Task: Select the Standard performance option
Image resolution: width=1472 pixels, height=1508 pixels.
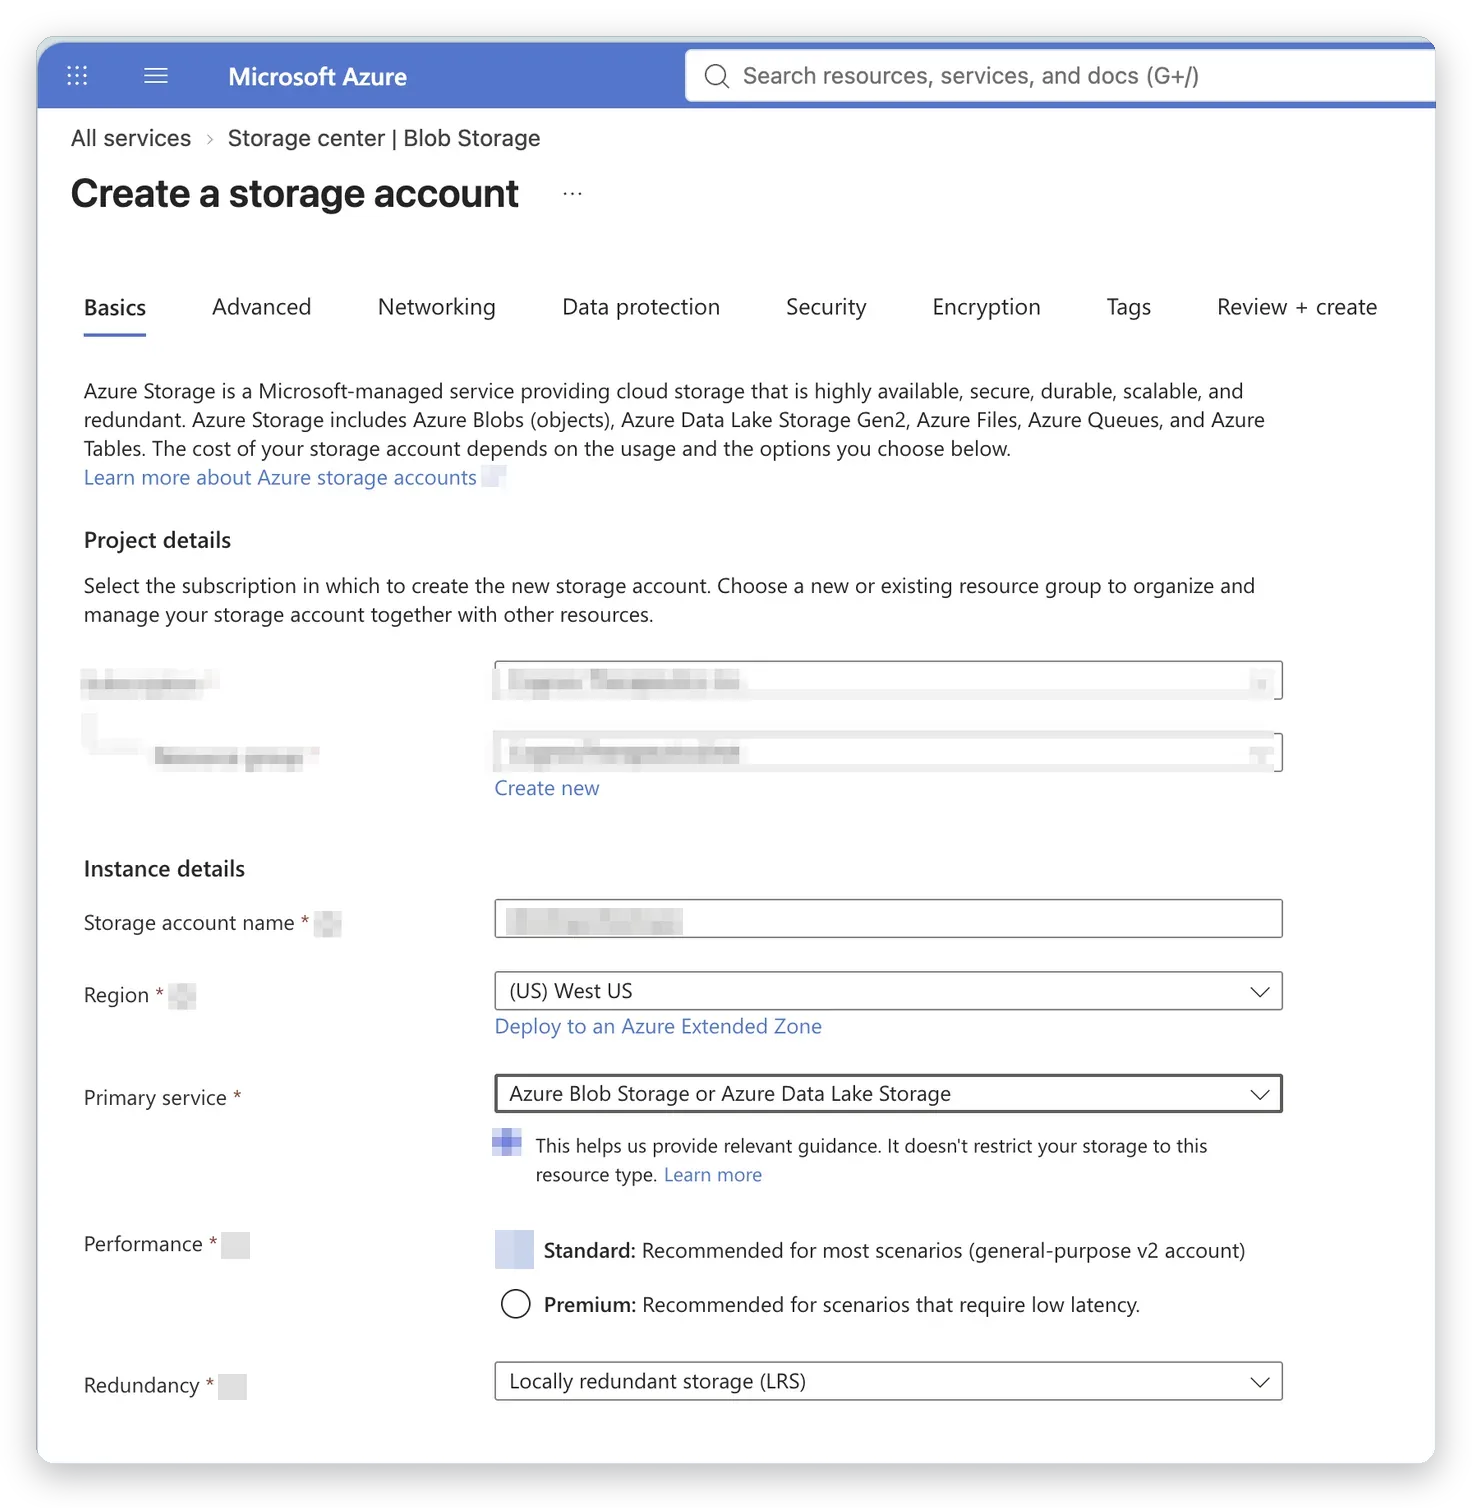Action: 514,1250
